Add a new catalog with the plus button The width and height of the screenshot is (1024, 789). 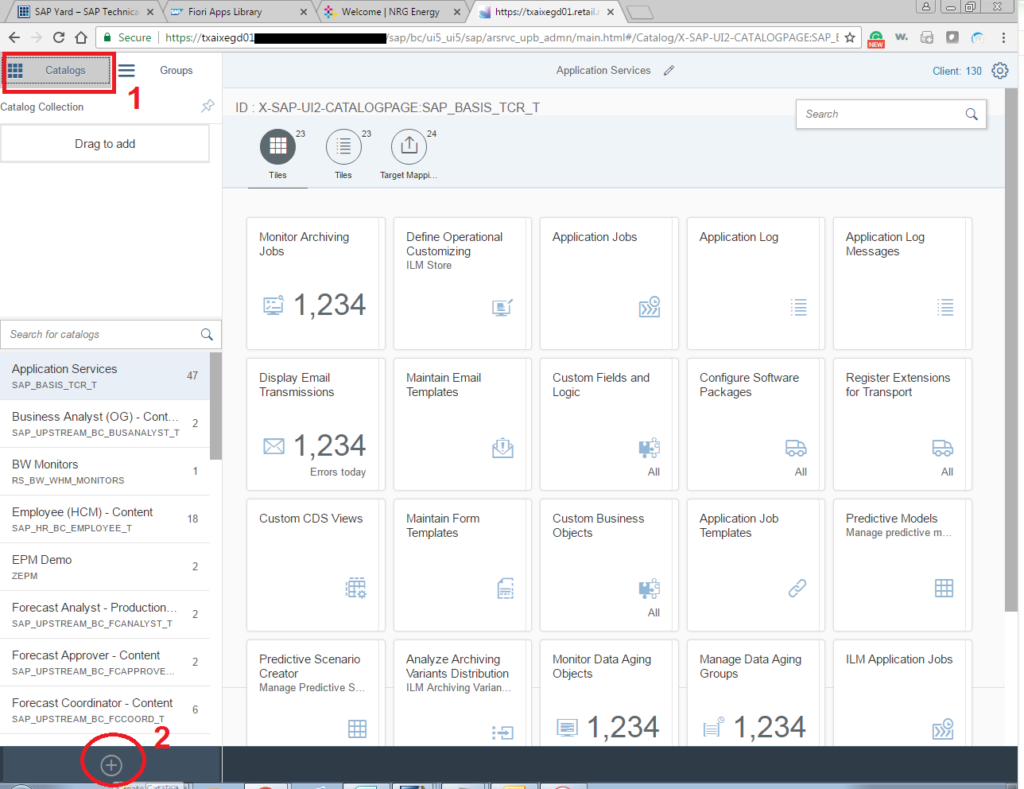coord(112,765)
